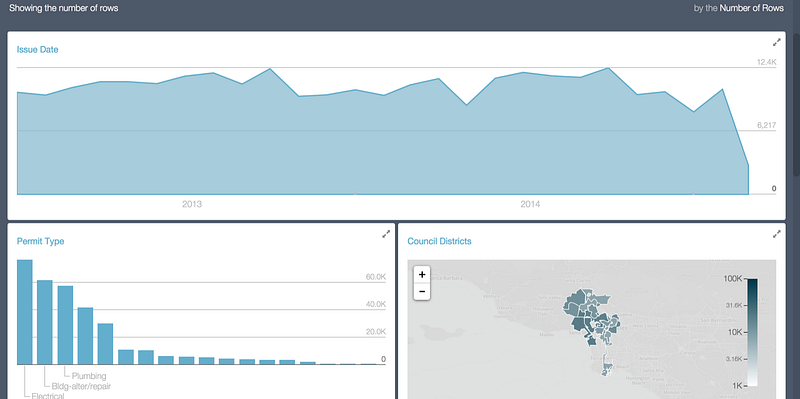800x399 pixels.
Task: Zoom out on the Council Districts map
Action: coord(422,291)
